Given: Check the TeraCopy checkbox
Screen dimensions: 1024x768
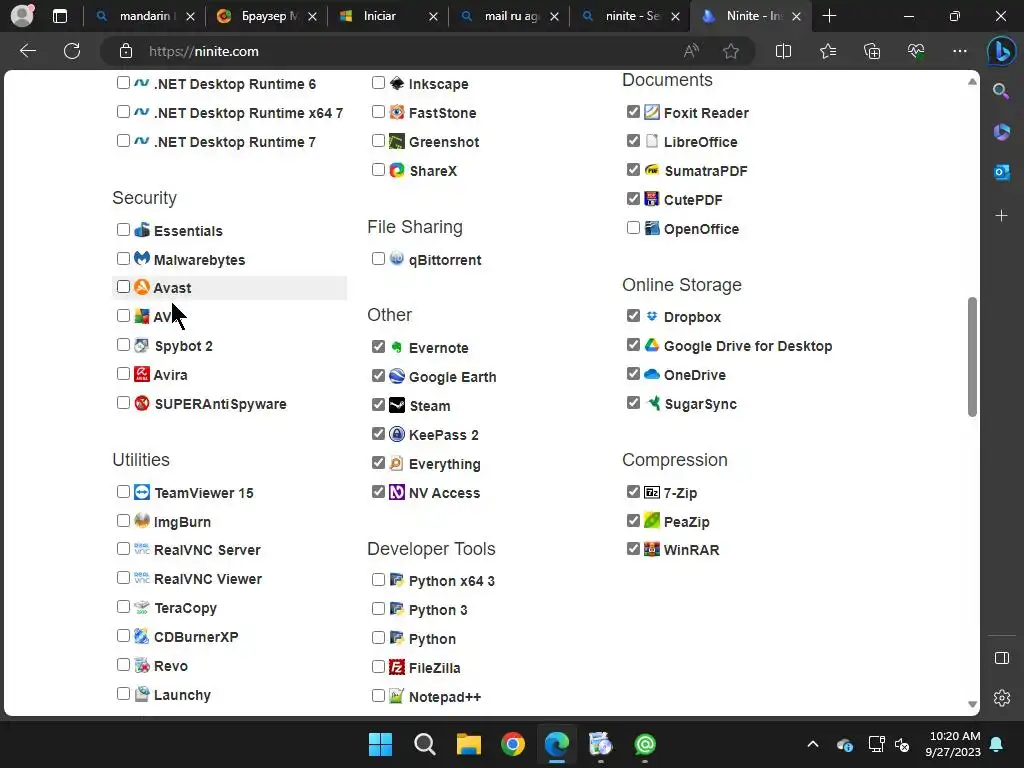Looking at the screenshot, I should coord(123,607).
